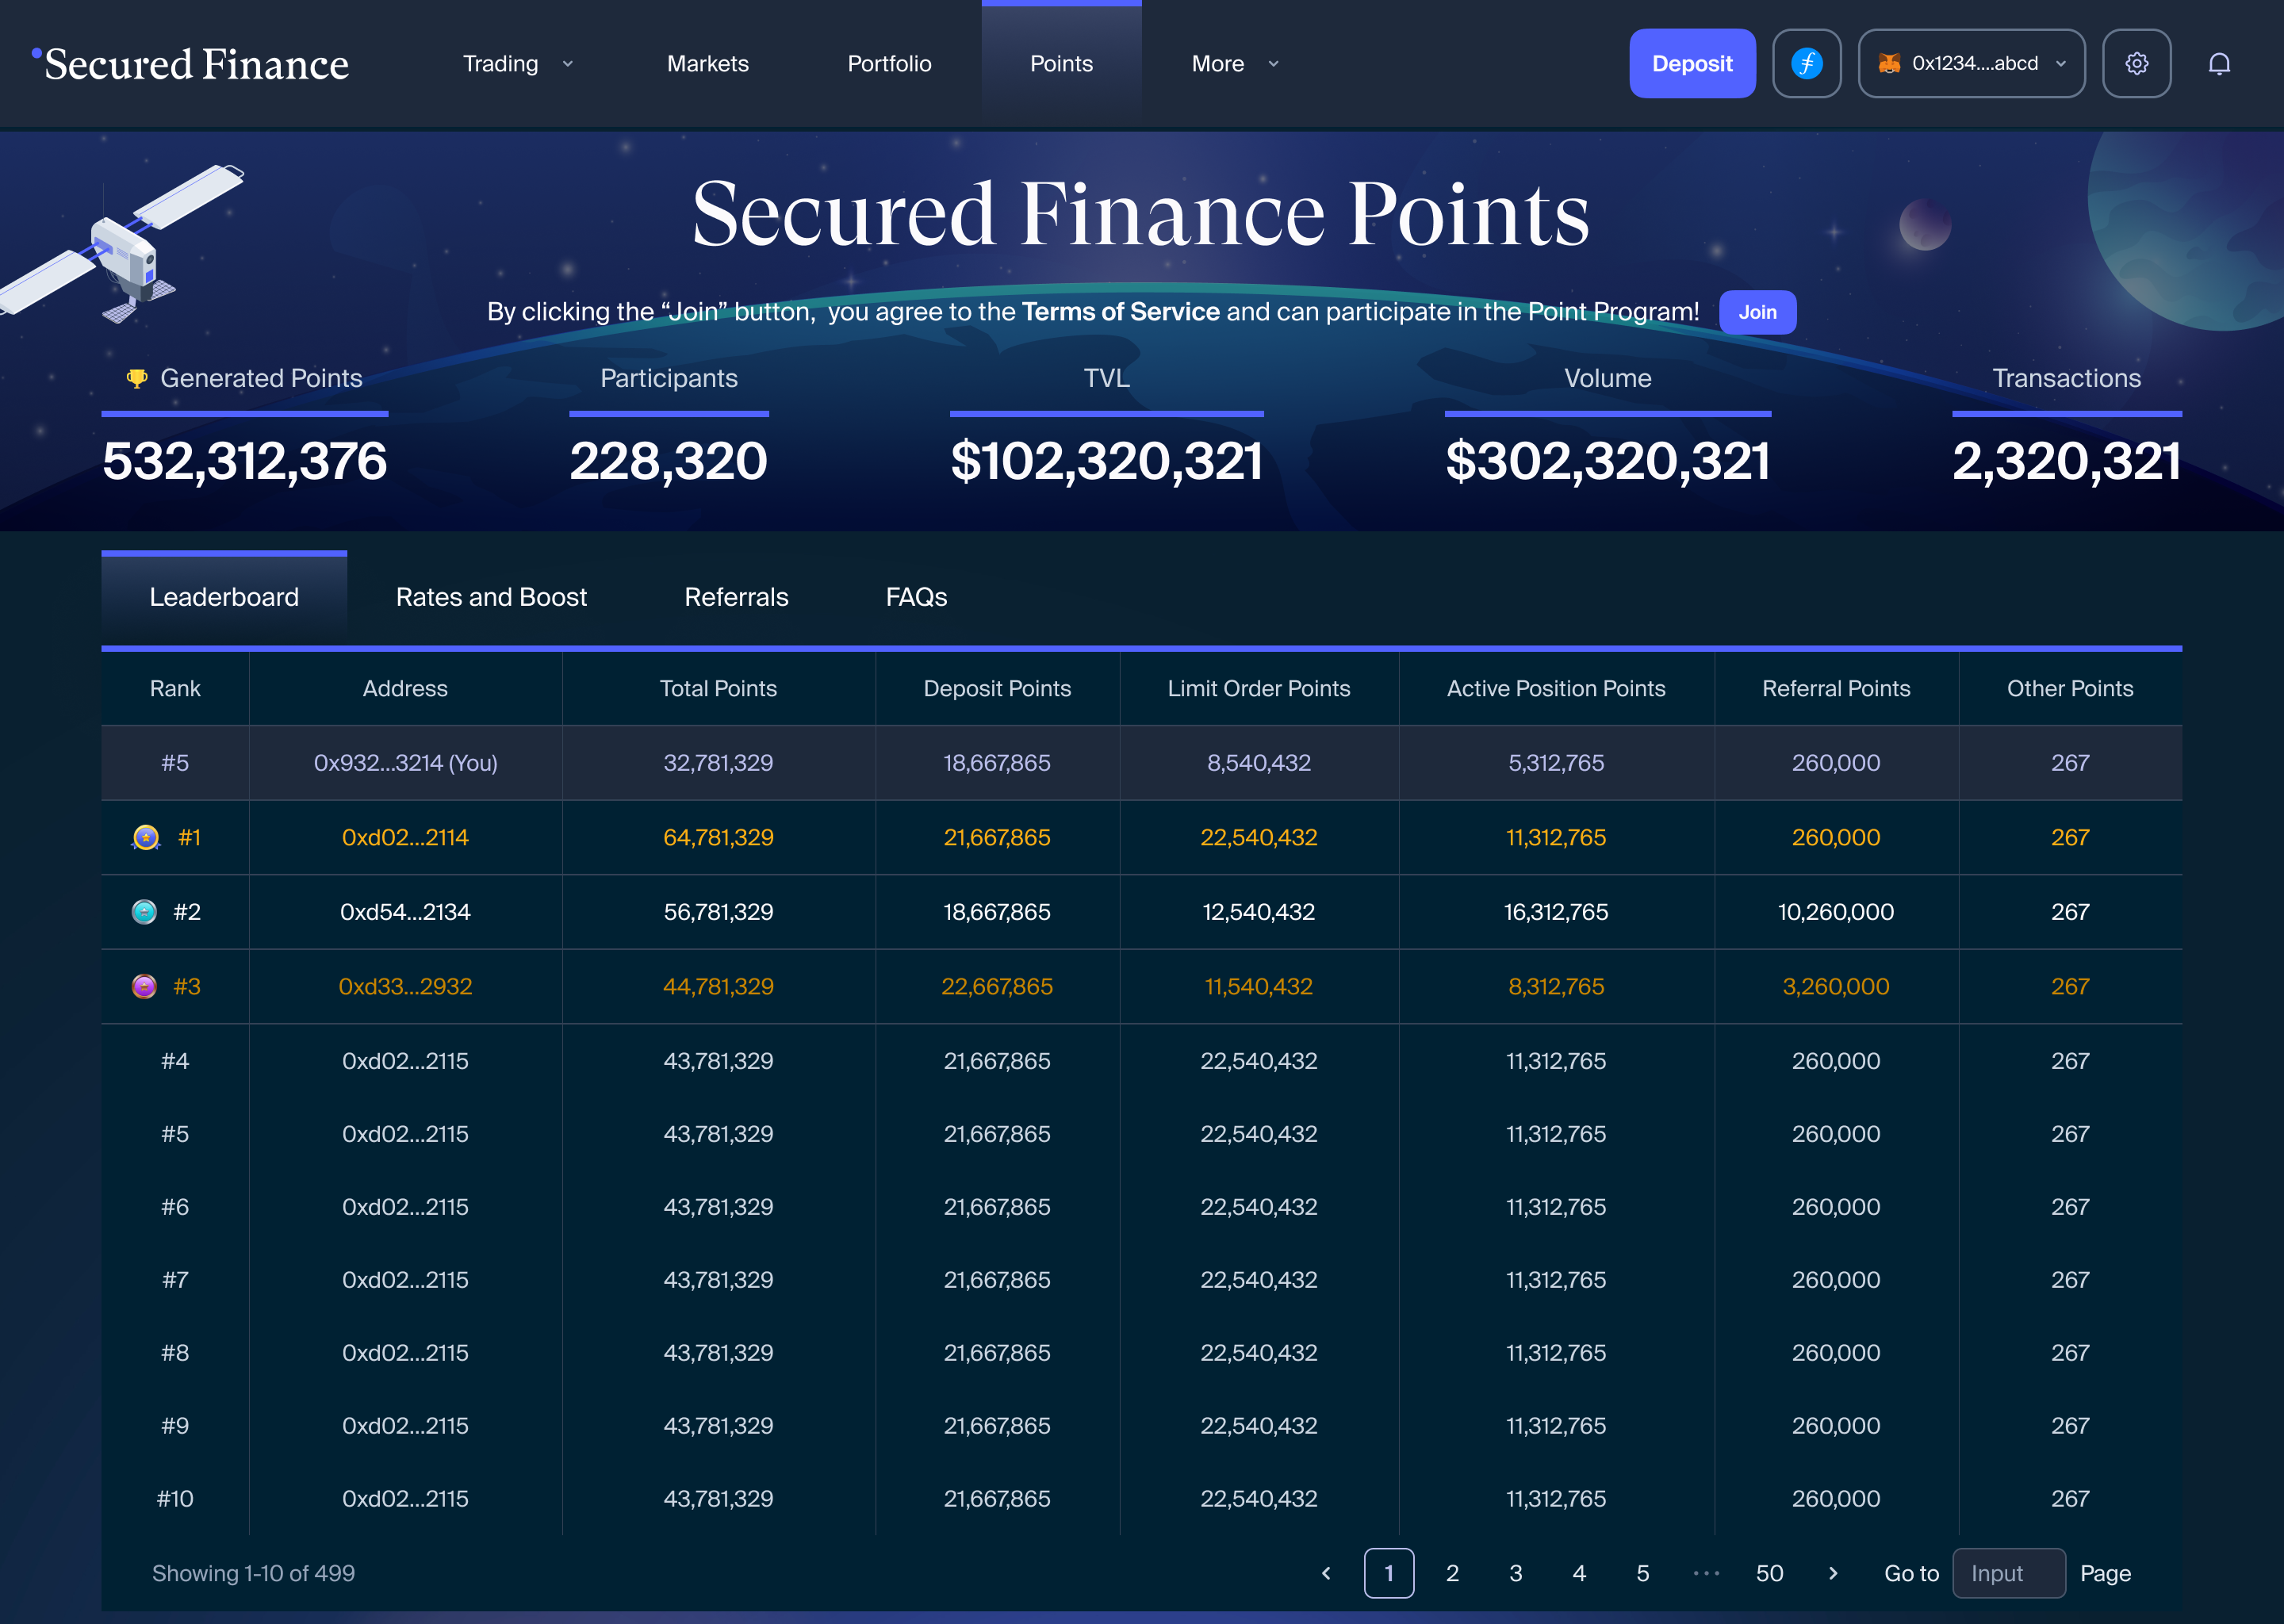Image resolution: width=2284 pixels, height=1624 pixels.
Task: Switch to the Rates and Boost tab
Action: point(491,597)
